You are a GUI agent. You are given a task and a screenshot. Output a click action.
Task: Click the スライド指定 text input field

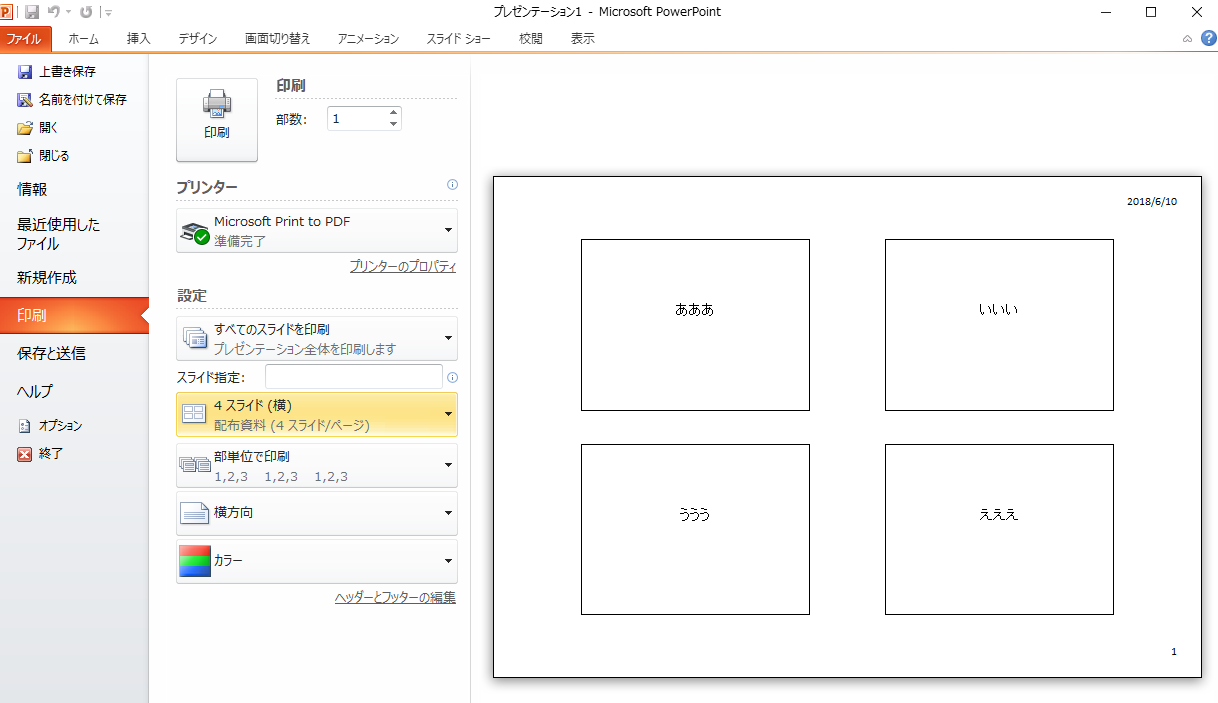coord(353,377)
